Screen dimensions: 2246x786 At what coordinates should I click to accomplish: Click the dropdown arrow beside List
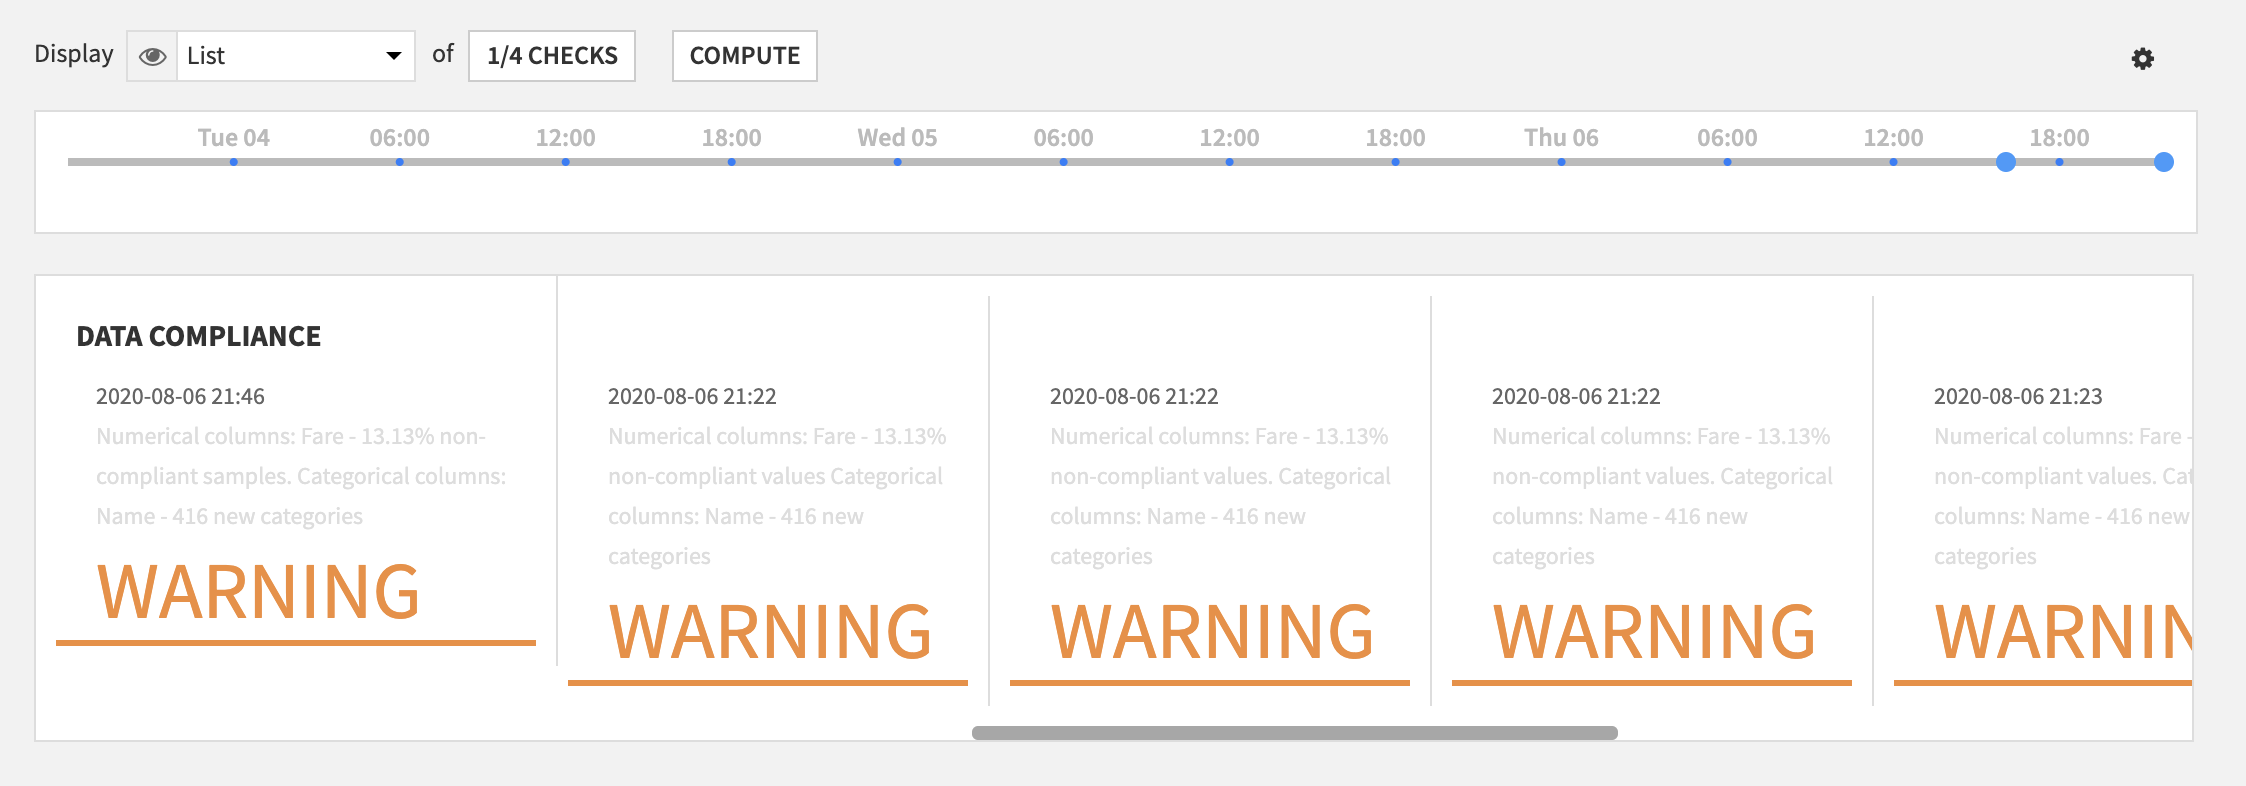click(394, 56)
